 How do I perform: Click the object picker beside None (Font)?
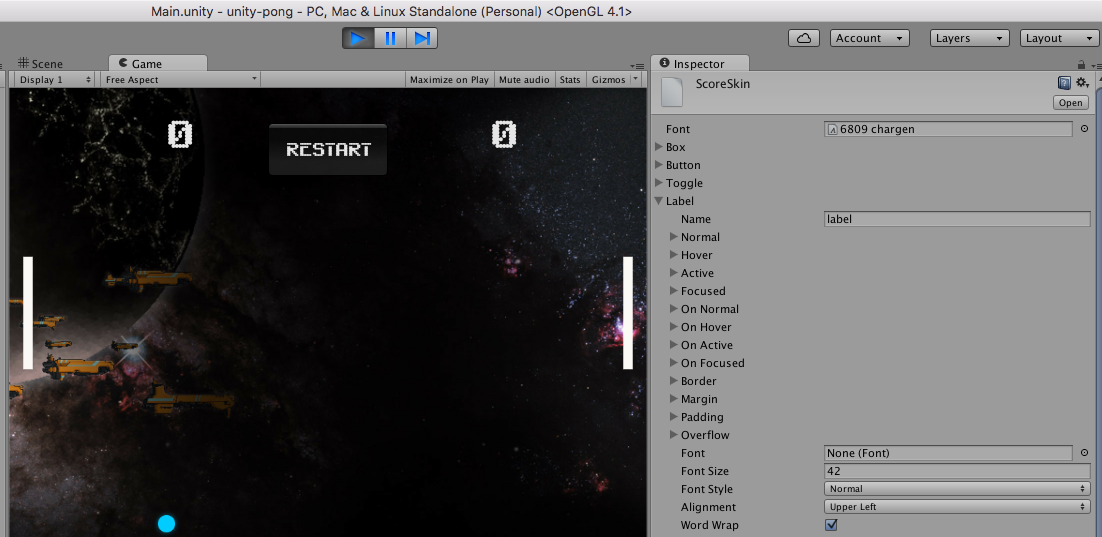coord(1084,453)
